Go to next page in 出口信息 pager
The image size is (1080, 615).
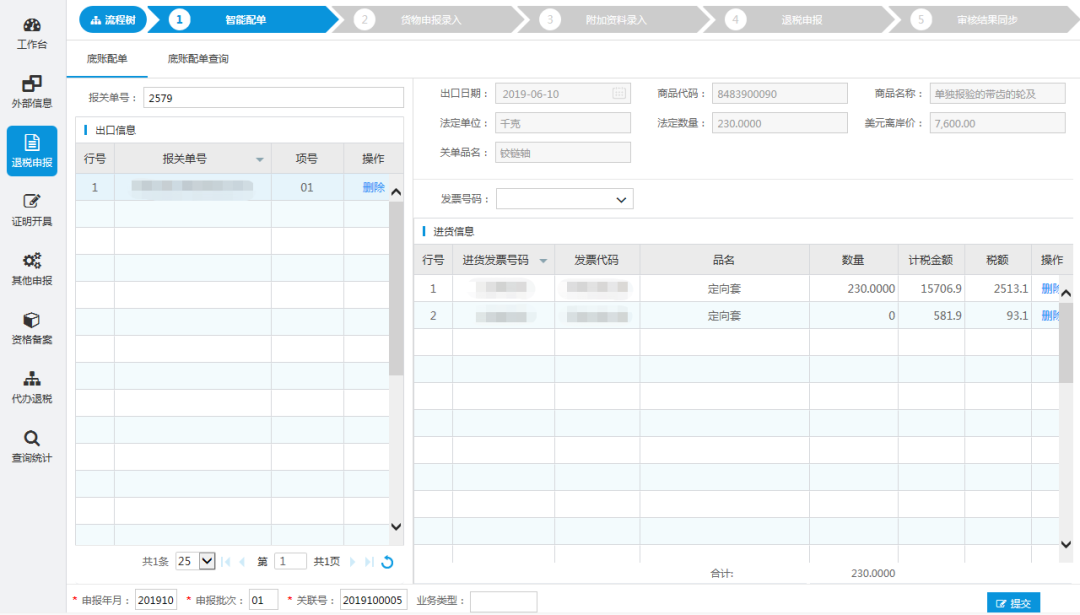pos(353,562)
